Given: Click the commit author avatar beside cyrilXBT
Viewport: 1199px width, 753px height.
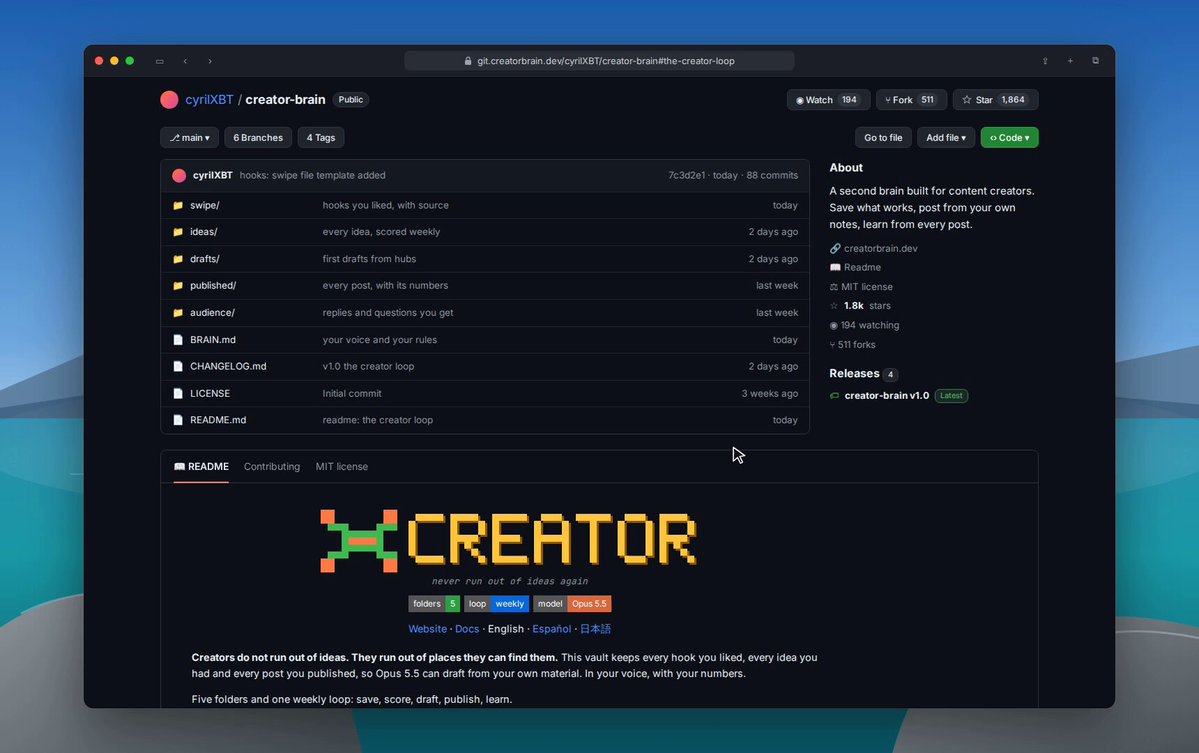Looking at the screenshot, I should (x=179, y=175).
